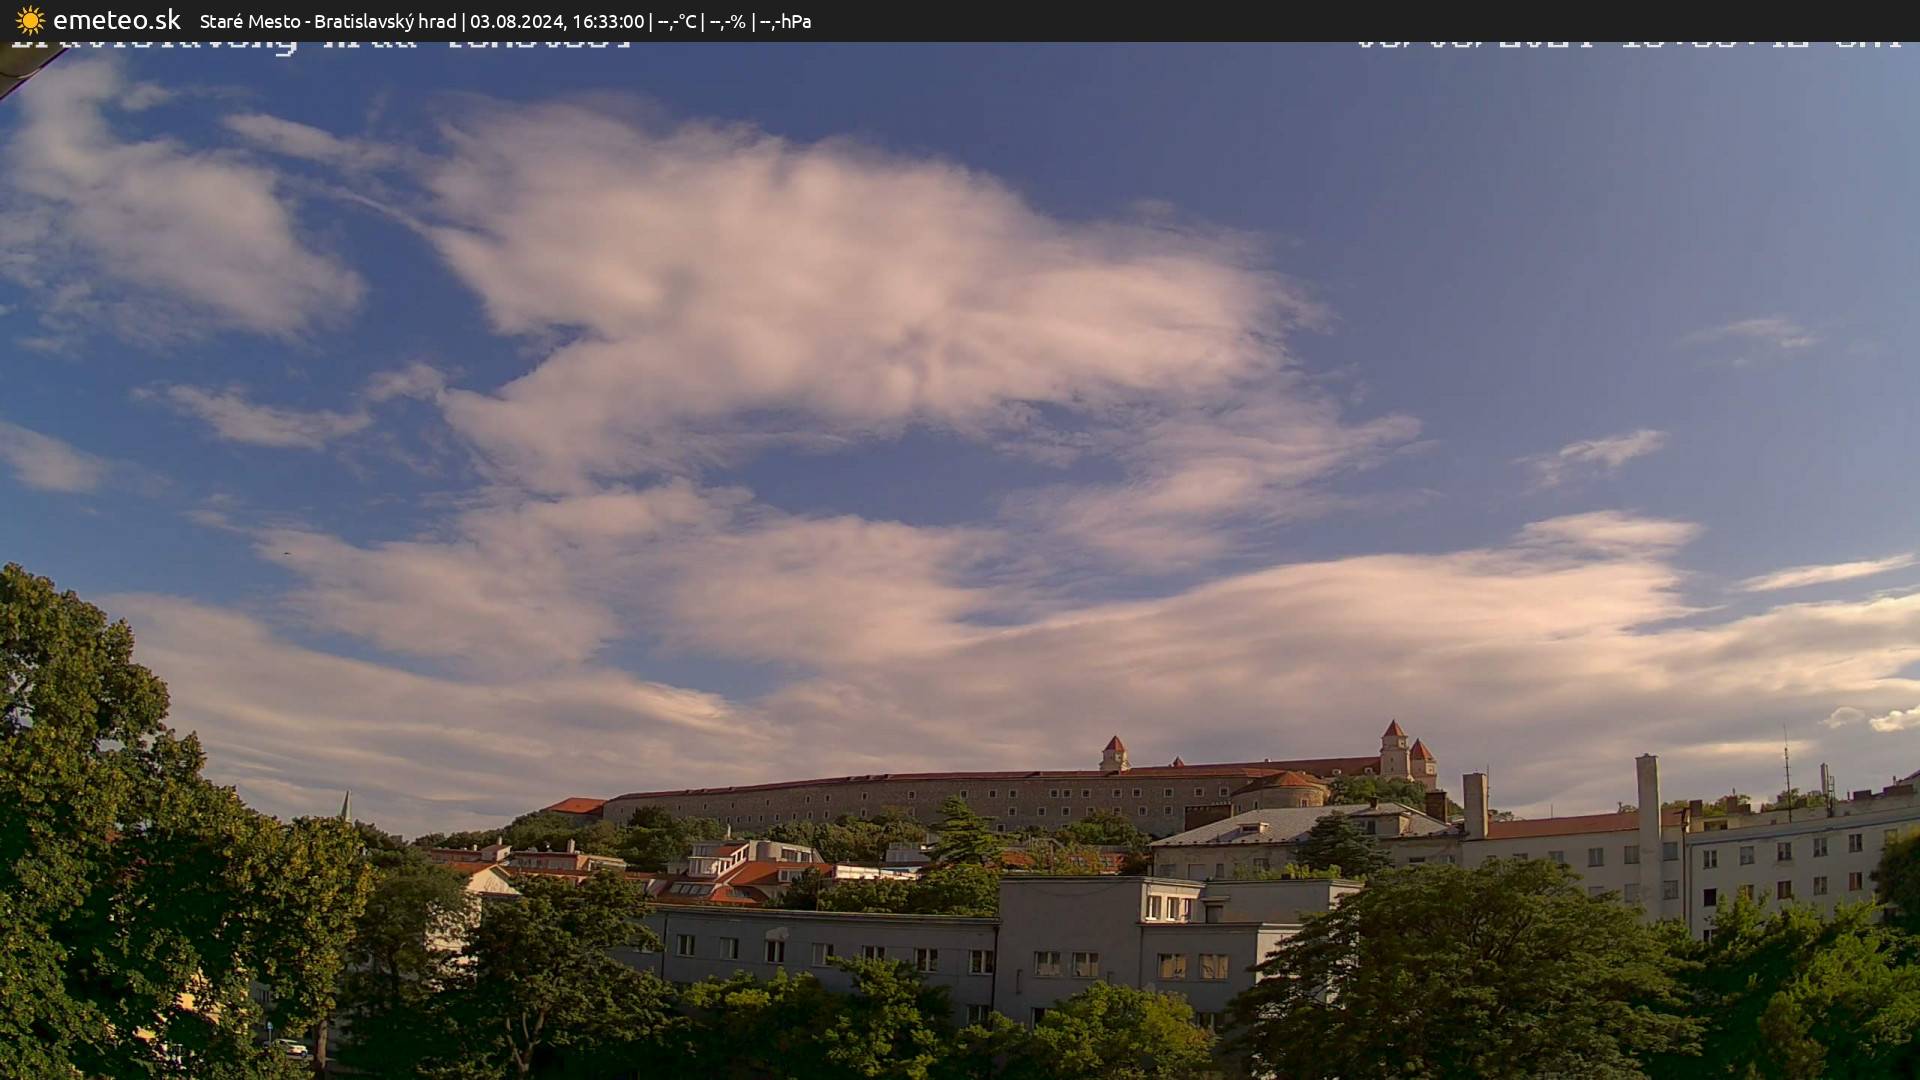Click the 16:33:00 time readout
Screen dimensions: 1920x1080
[x=607, y=21]
